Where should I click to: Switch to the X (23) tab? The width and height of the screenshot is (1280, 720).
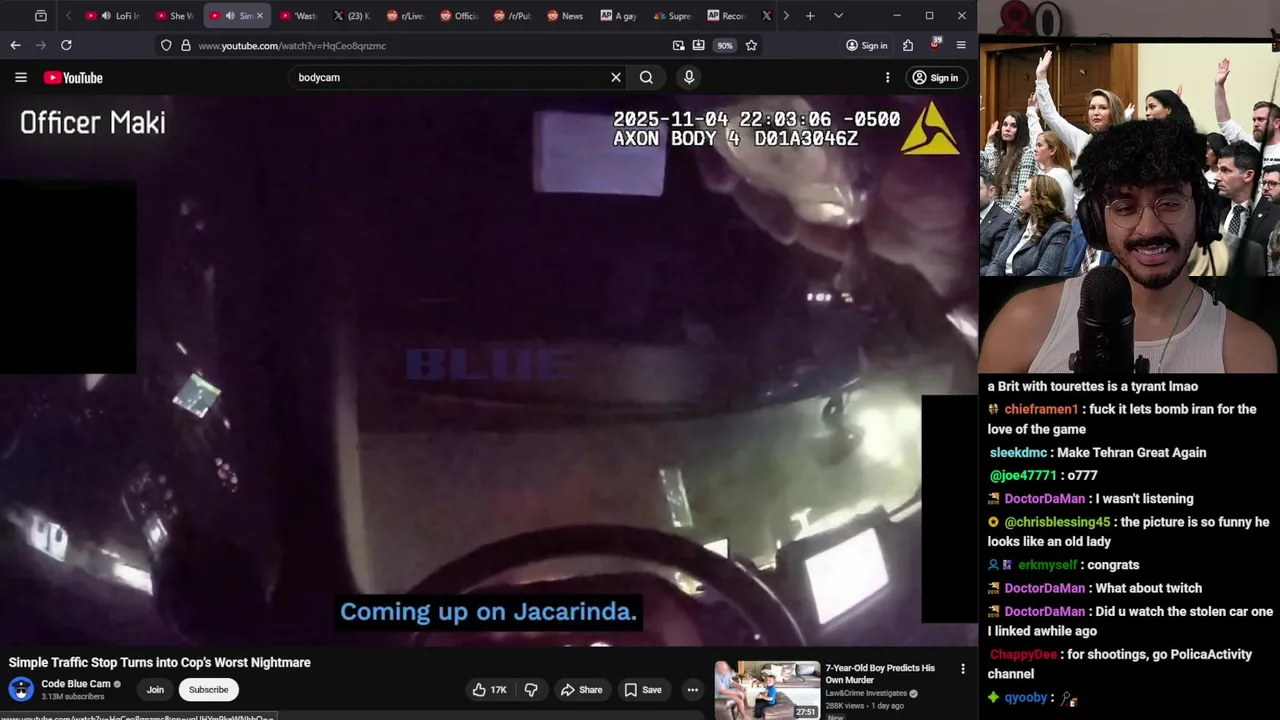351,16
